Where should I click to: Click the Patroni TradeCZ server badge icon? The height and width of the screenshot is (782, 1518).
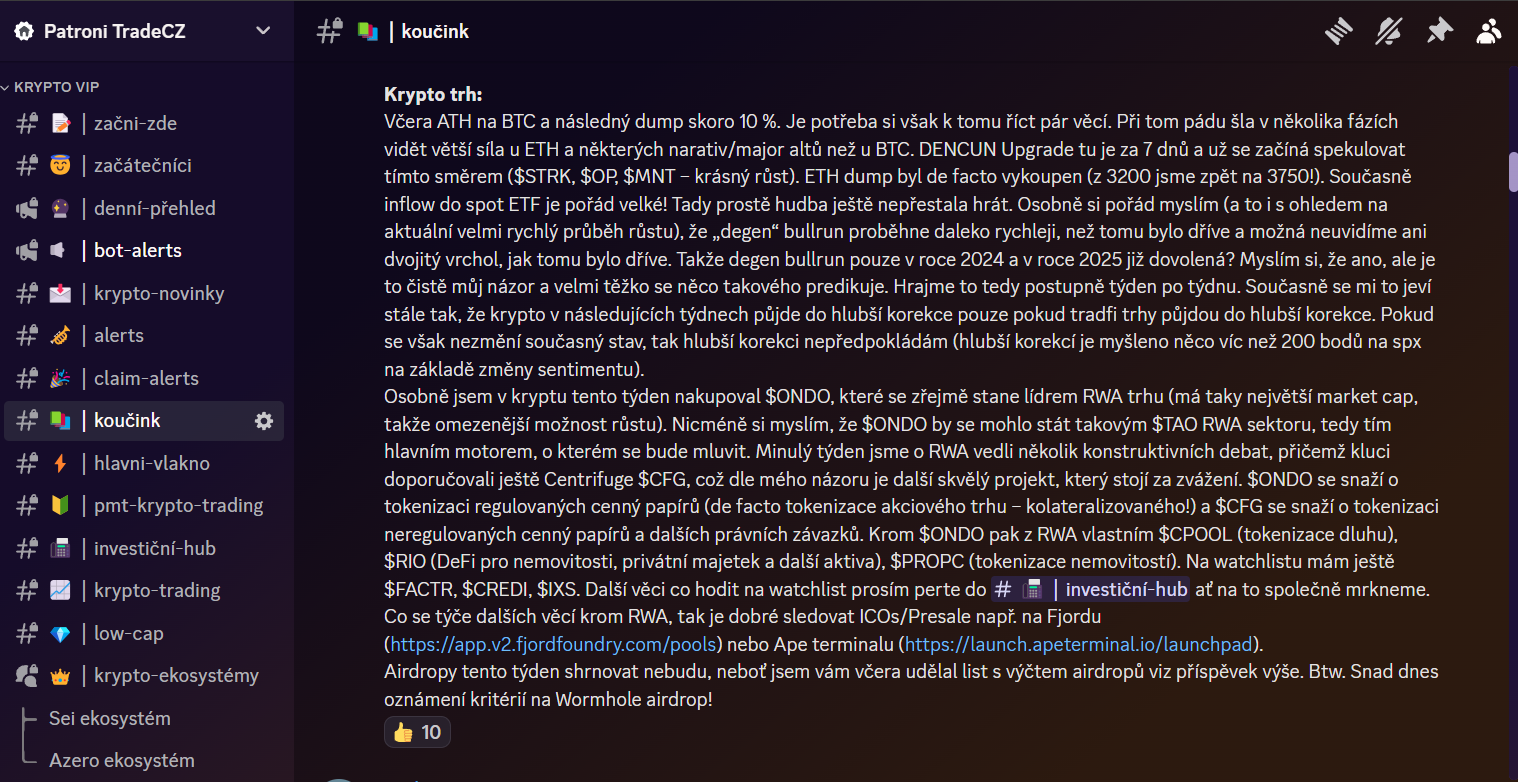[23, 31]
